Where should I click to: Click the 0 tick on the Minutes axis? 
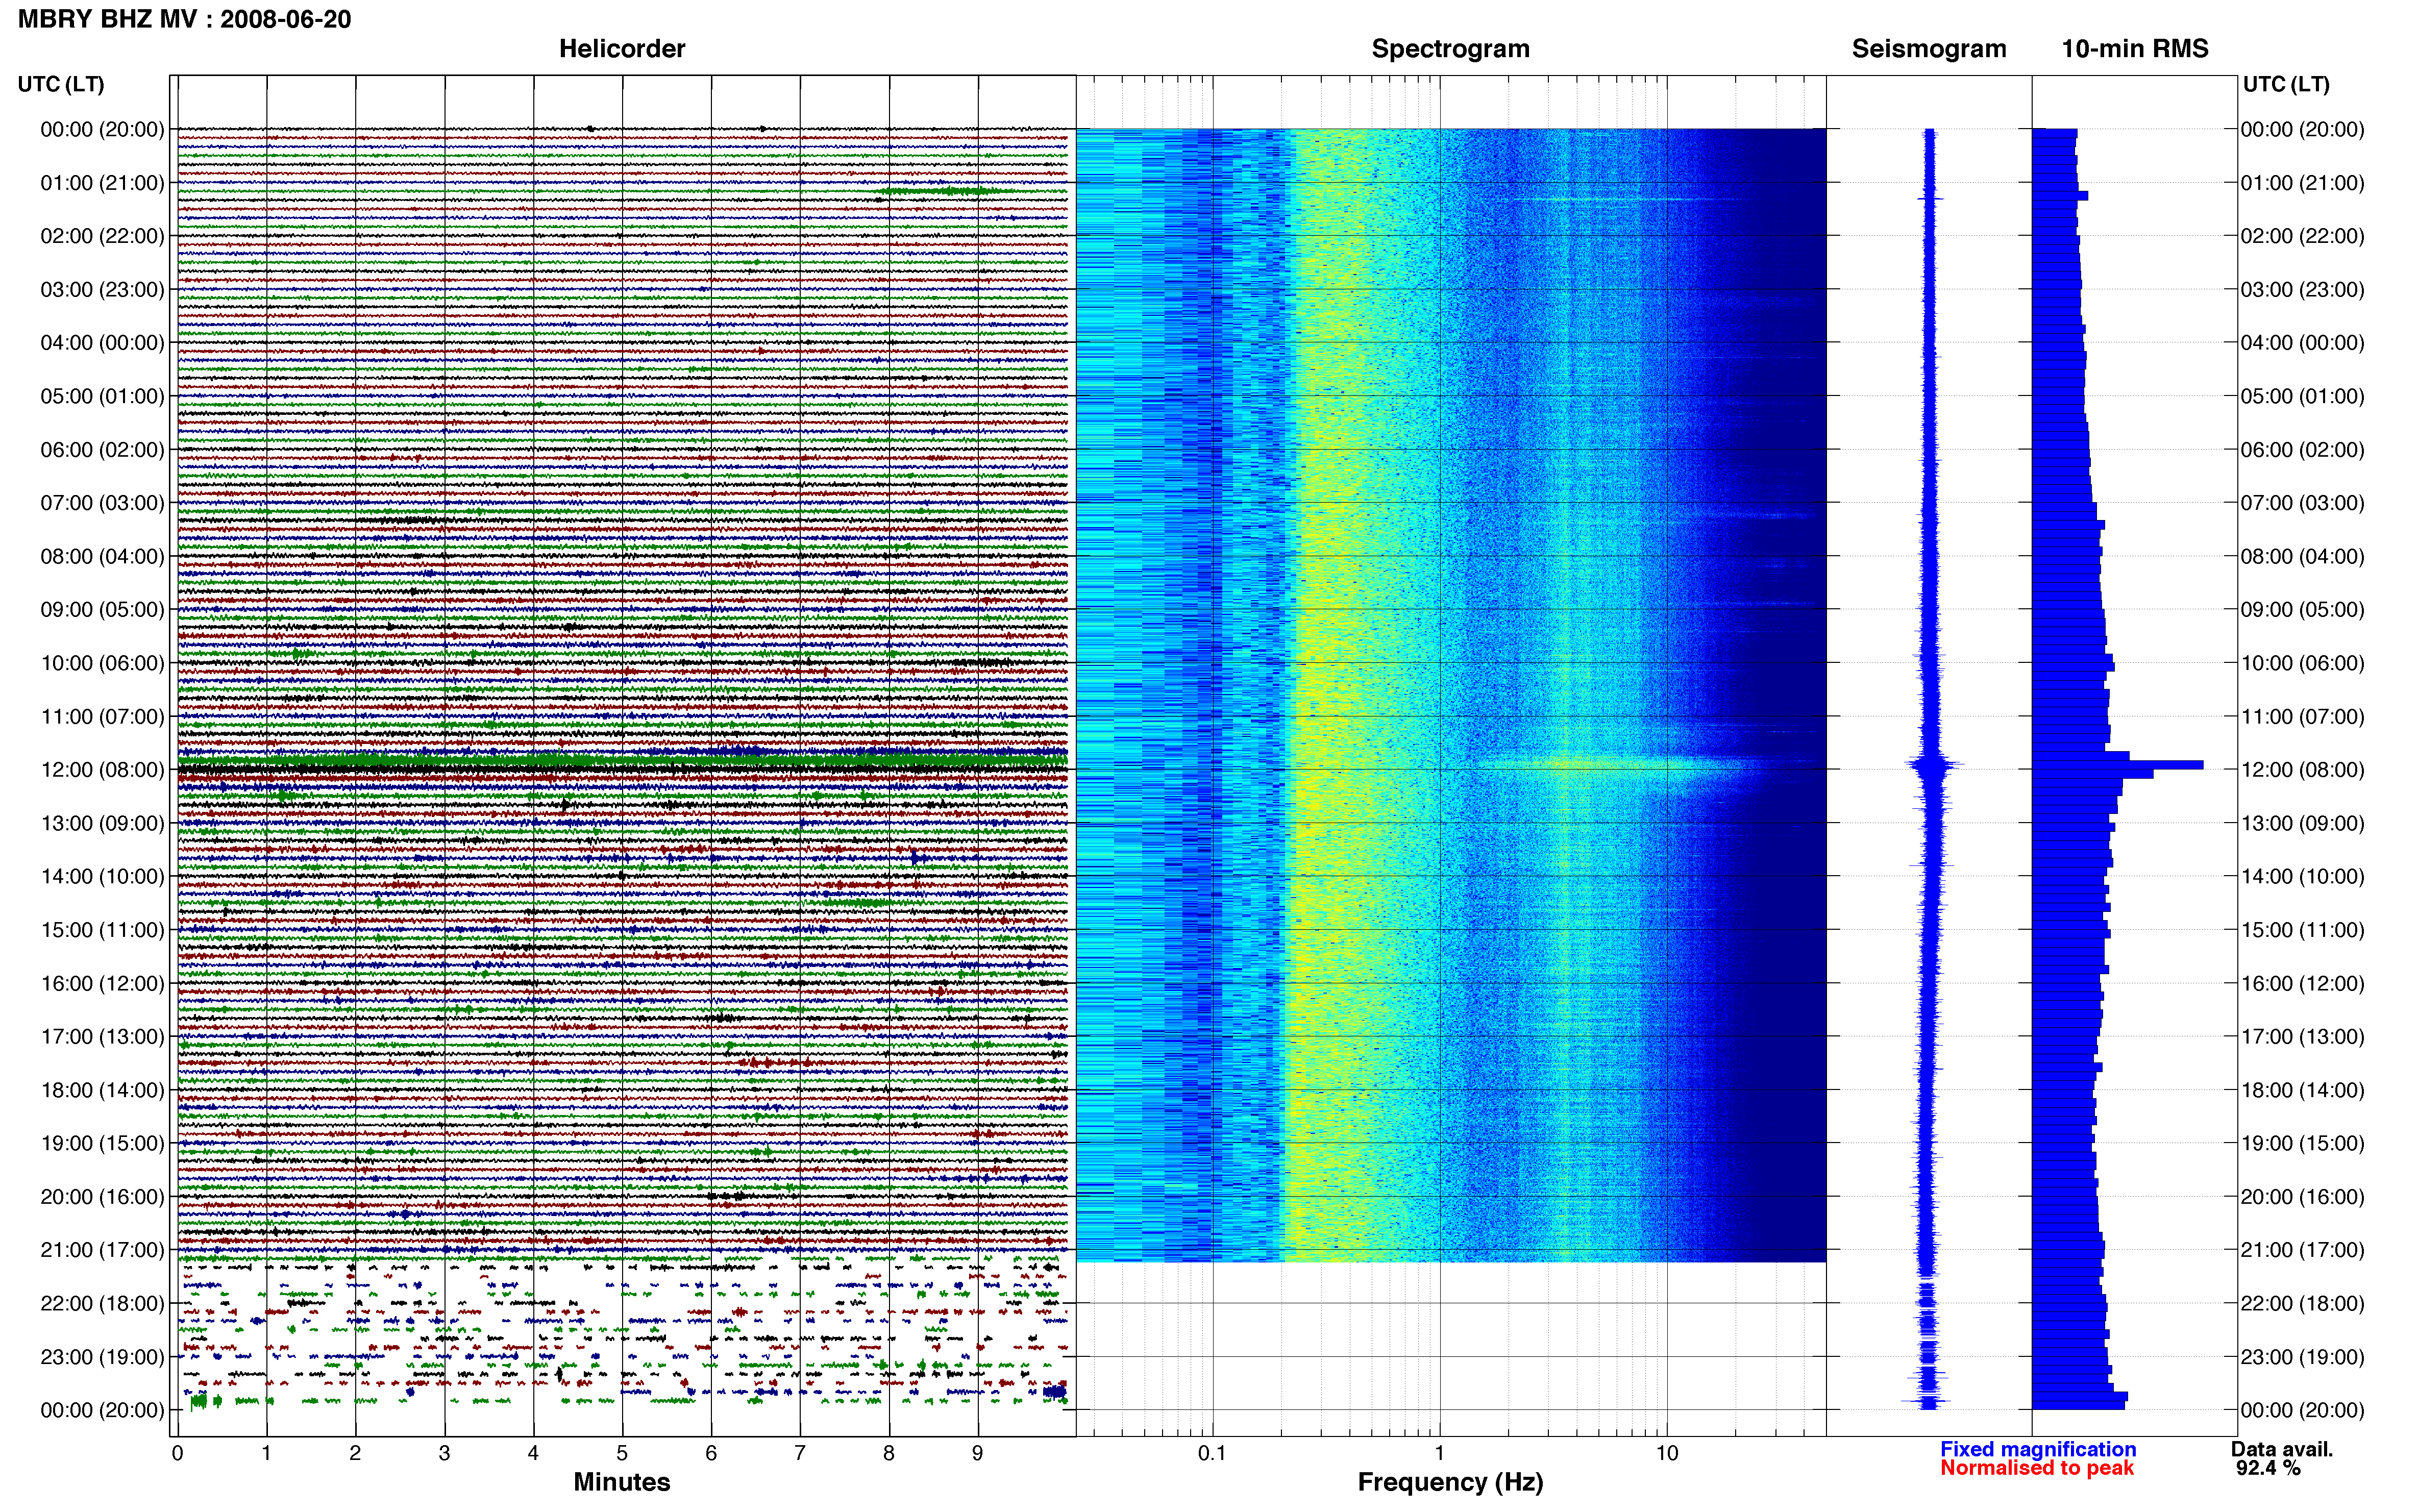click(177, 1454)
